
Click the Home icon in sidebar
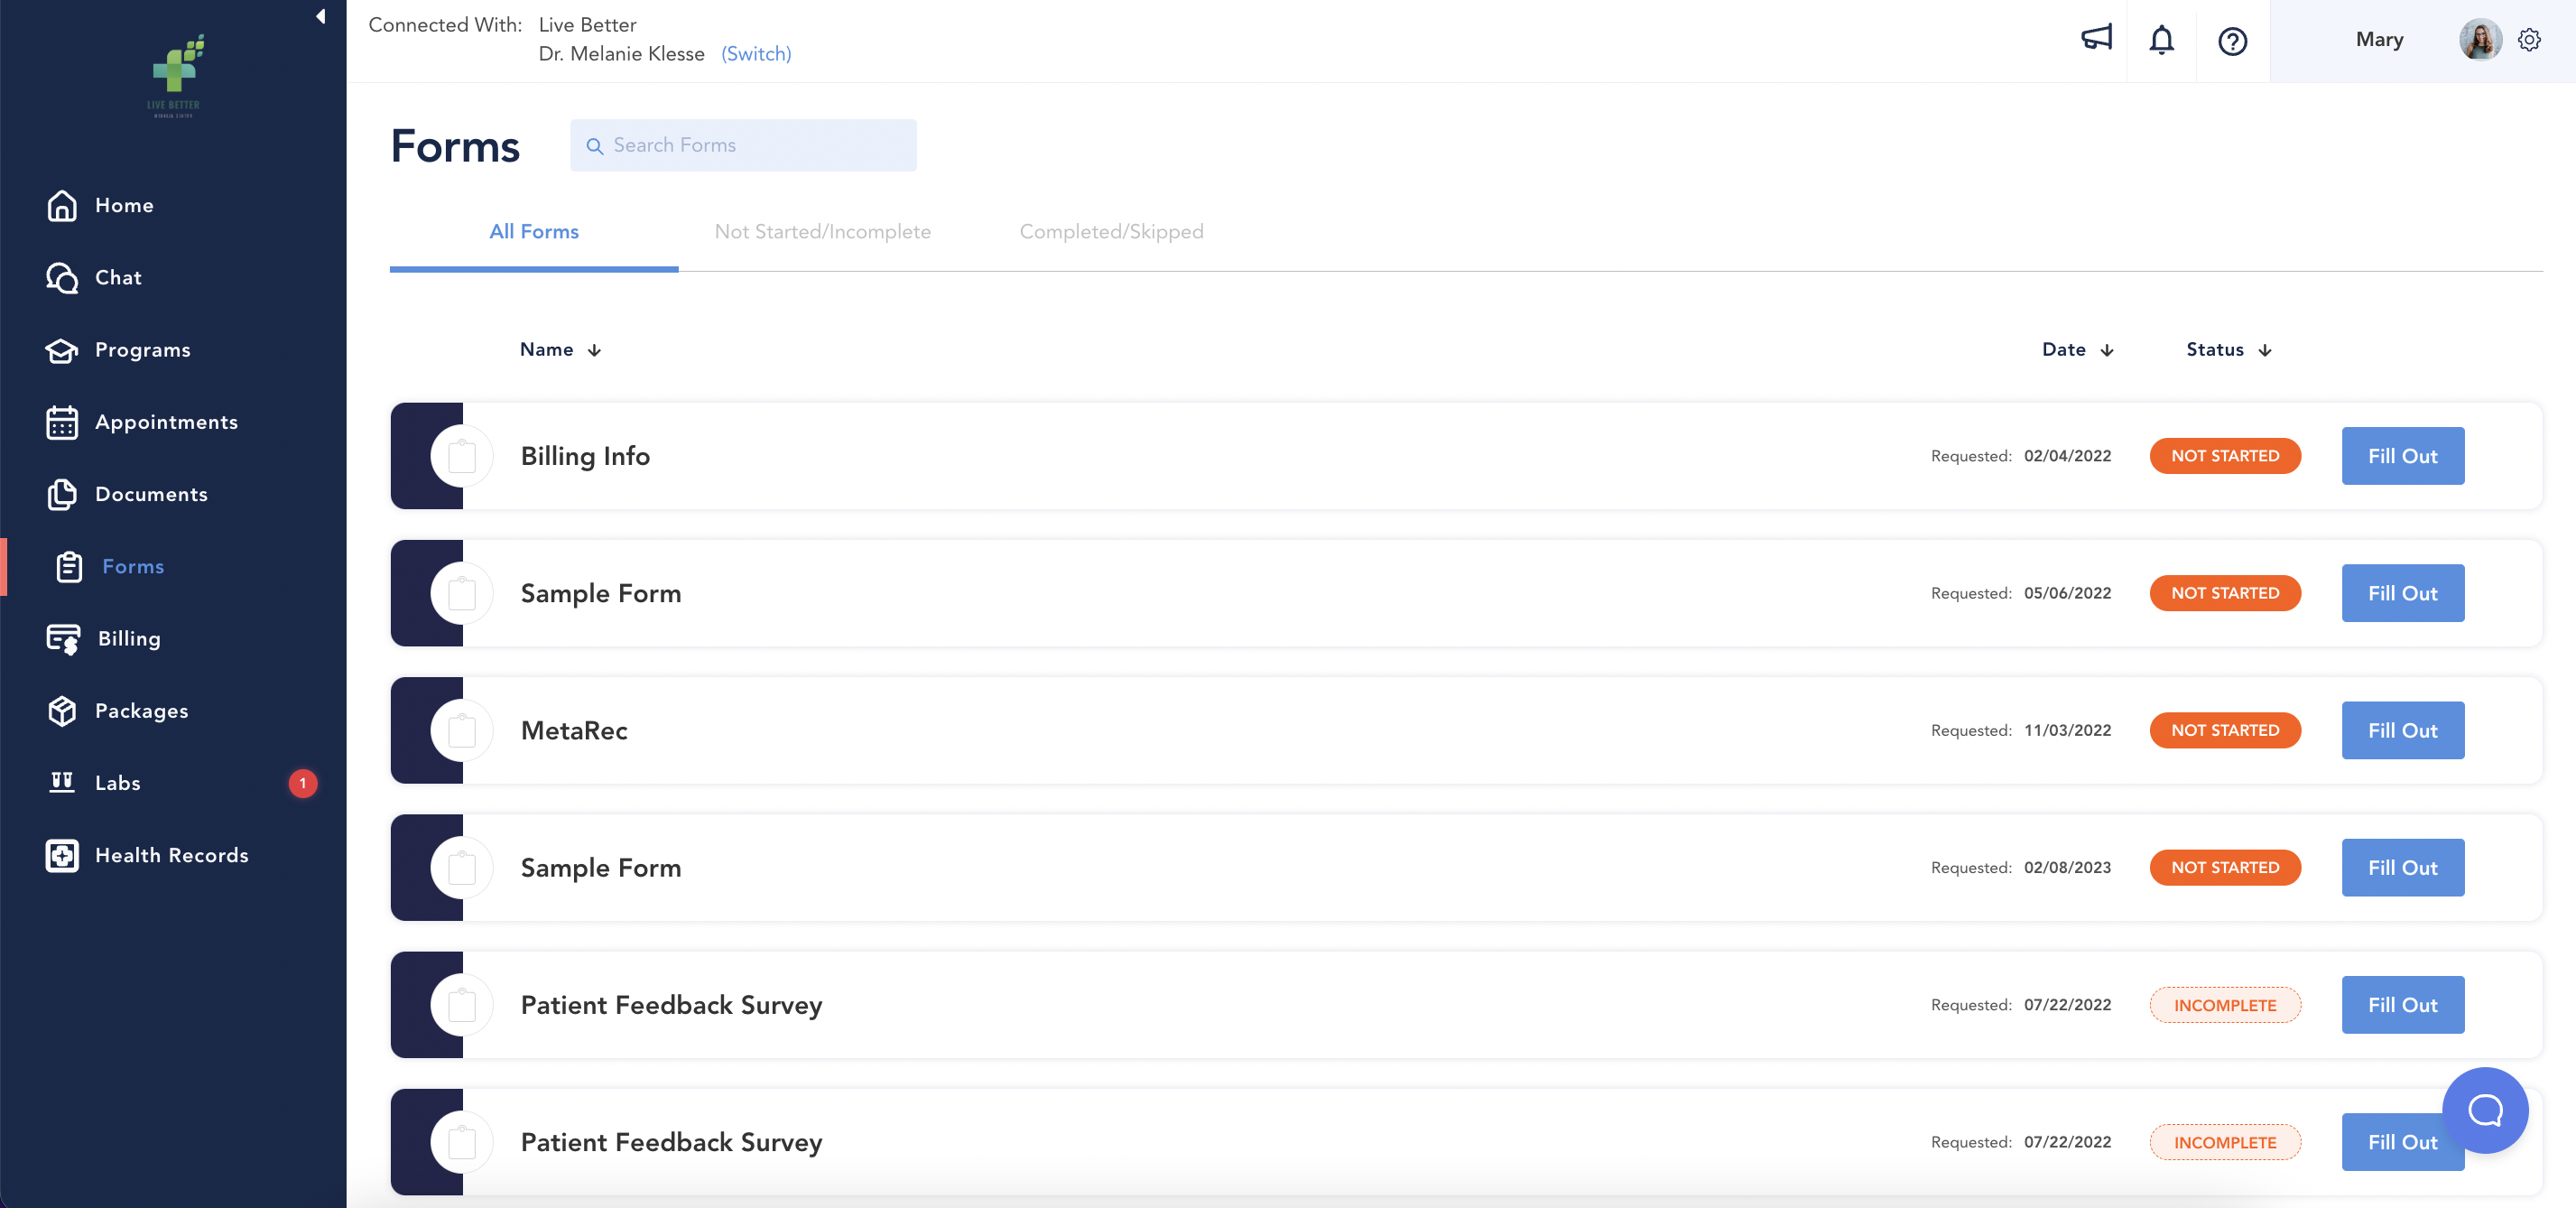pyautogui.click(x=62, y=205)
